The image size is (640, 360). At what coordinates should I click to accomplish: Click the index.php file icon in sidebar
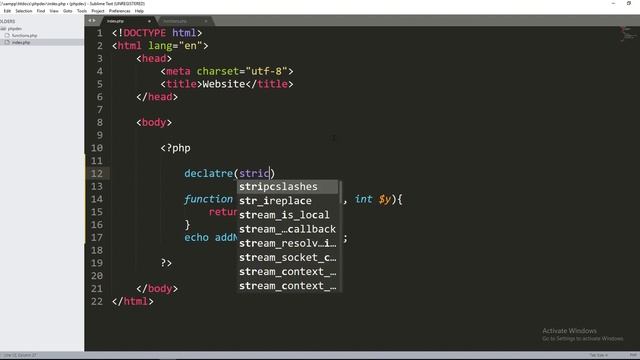tap(7, 42)
